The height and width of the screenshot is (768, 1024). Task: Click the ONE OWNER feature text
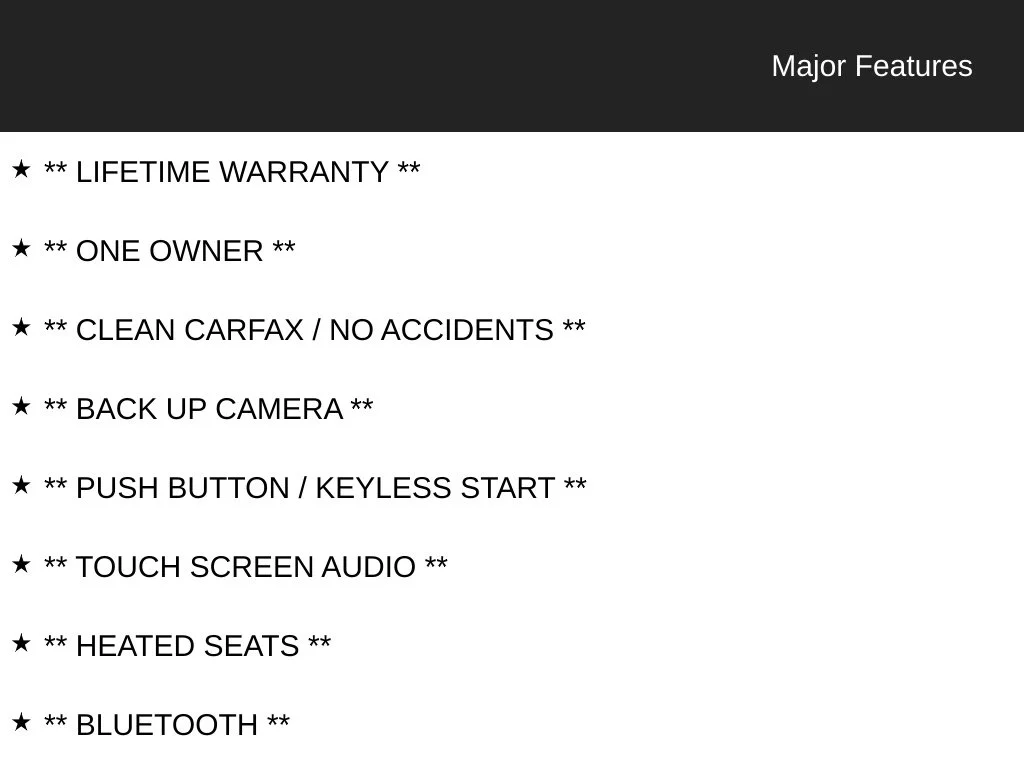(x=170, y=251)
